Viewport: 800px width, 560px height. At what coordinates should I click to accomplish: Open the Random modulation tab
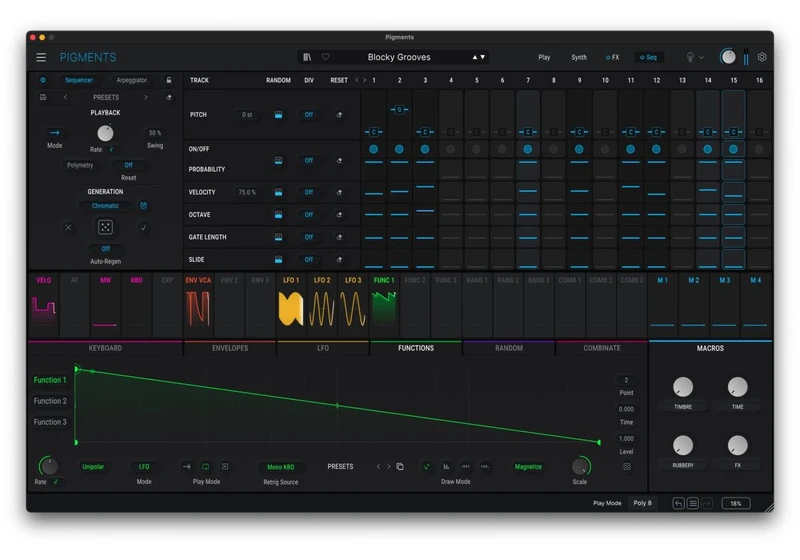tap(509, 348)
